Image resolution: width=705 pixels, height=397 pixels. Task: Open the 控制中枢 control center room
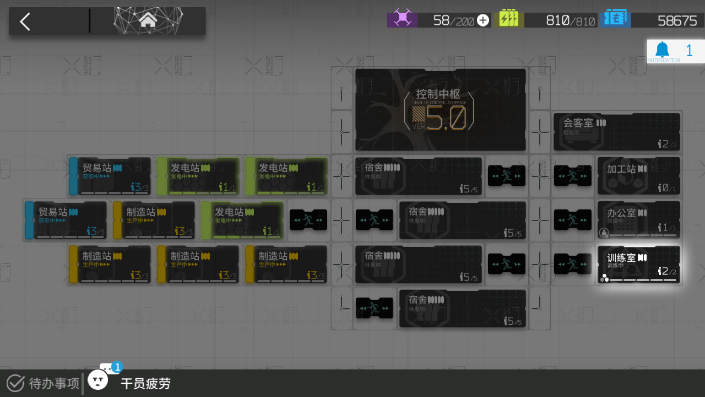coord(440,110)
